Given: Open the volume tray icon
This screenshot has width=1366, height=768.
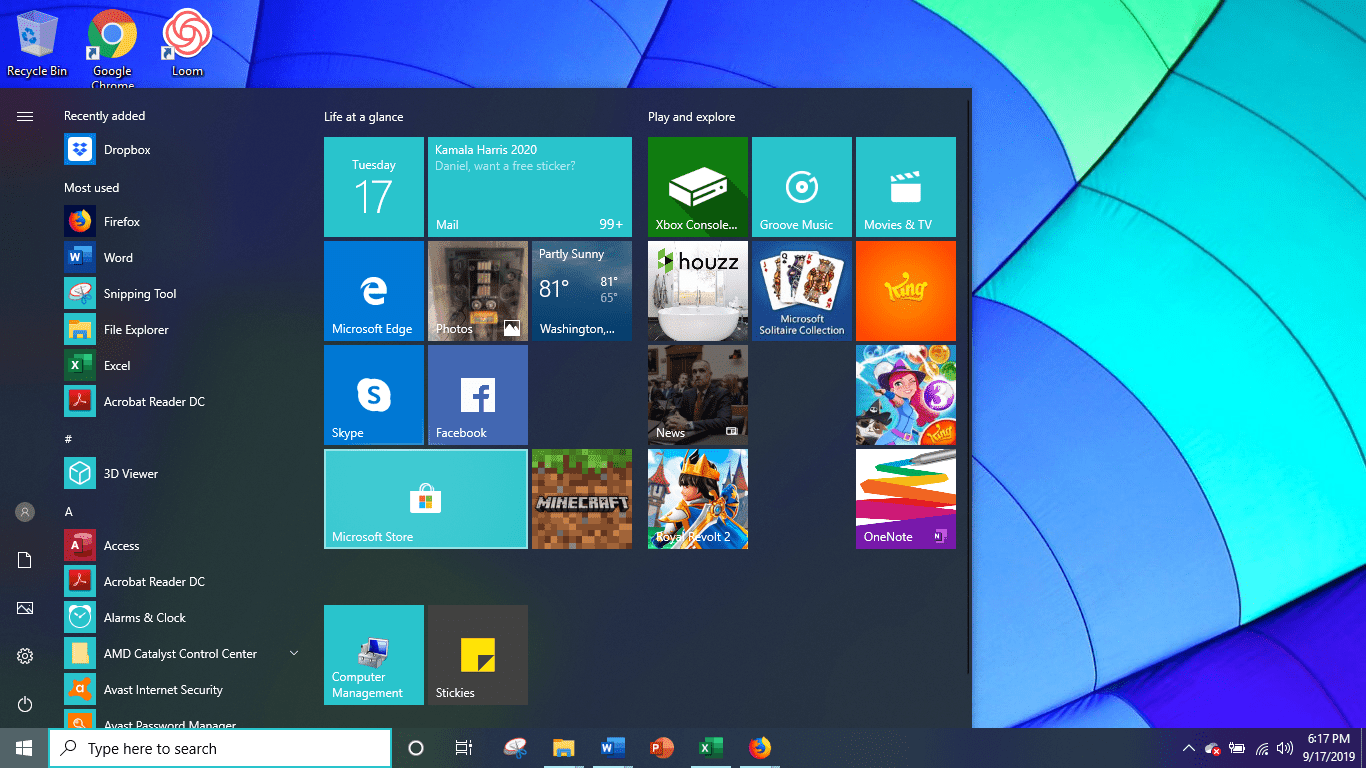Looking at the screenshot, I should pos(1286,748).
